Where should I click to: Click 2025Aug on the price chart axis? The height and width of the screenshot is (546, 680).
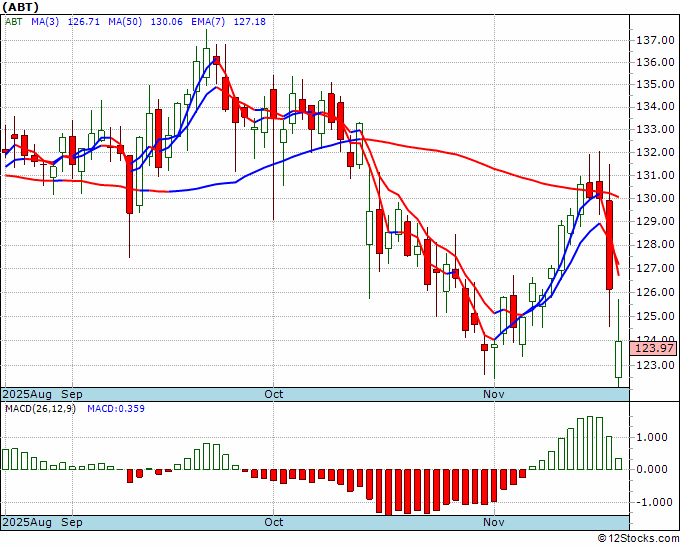click(x=27, y=394)
